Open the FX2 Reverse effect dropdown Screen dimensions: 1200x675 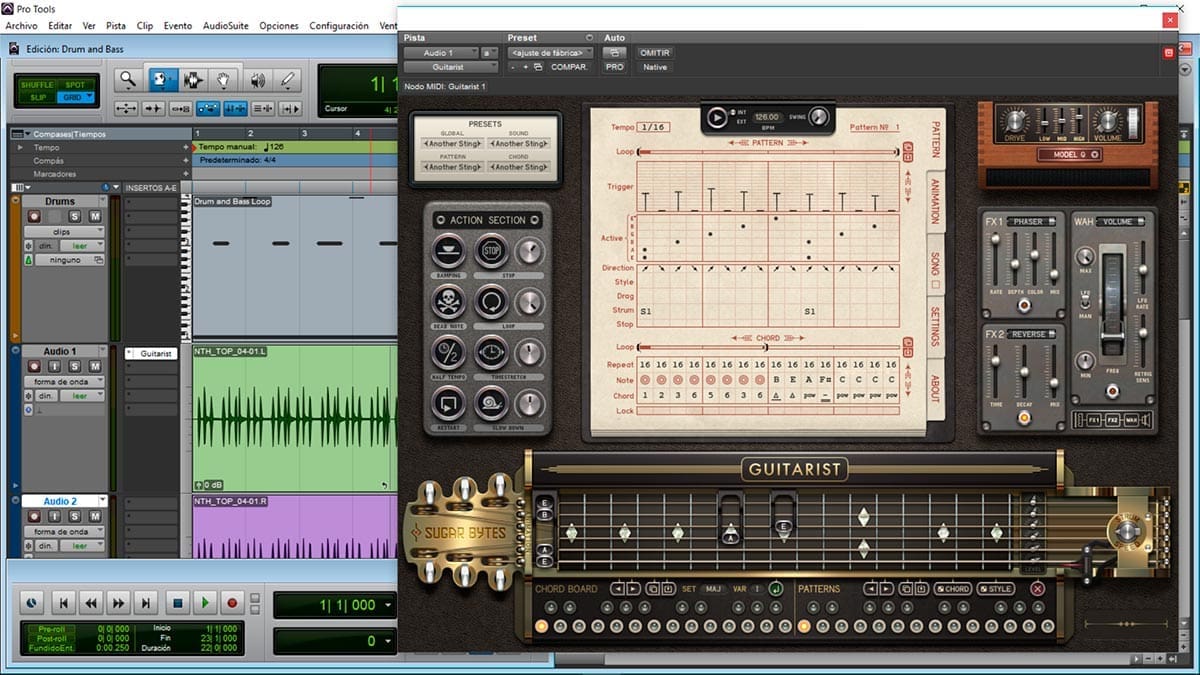click(x=1032, y=334)
